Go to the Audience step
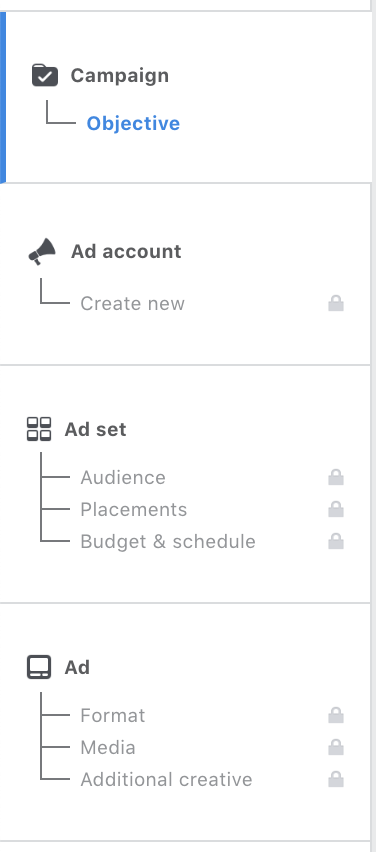 123,478
